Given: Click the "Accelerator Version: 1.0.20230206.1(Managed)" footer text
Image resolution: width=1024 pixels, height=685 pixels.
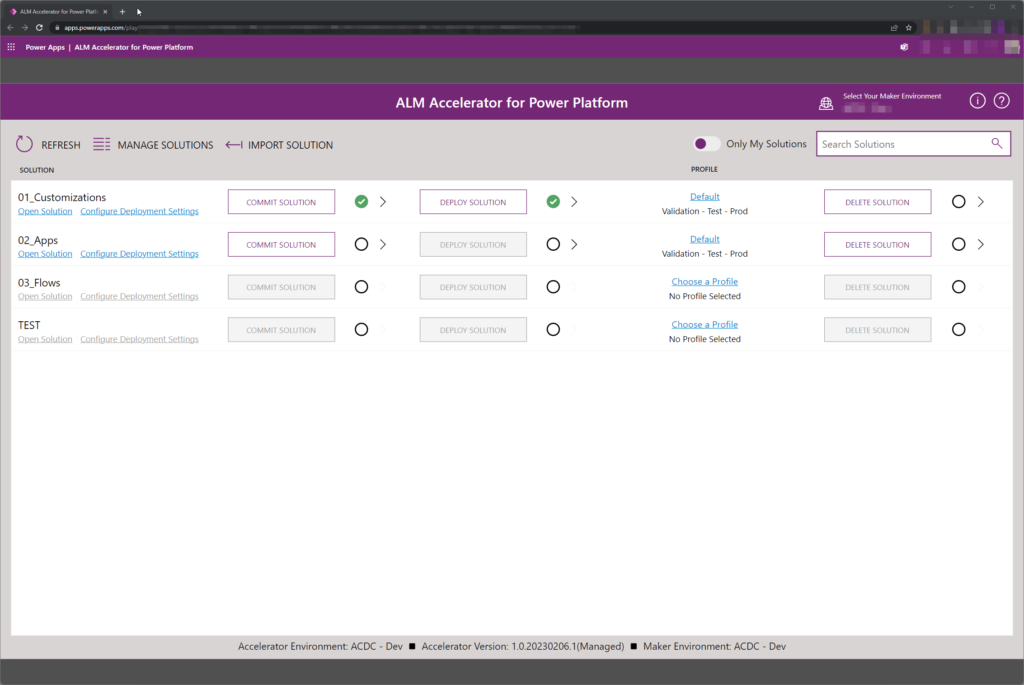Looking at the screenshot, I should point(522,646).
